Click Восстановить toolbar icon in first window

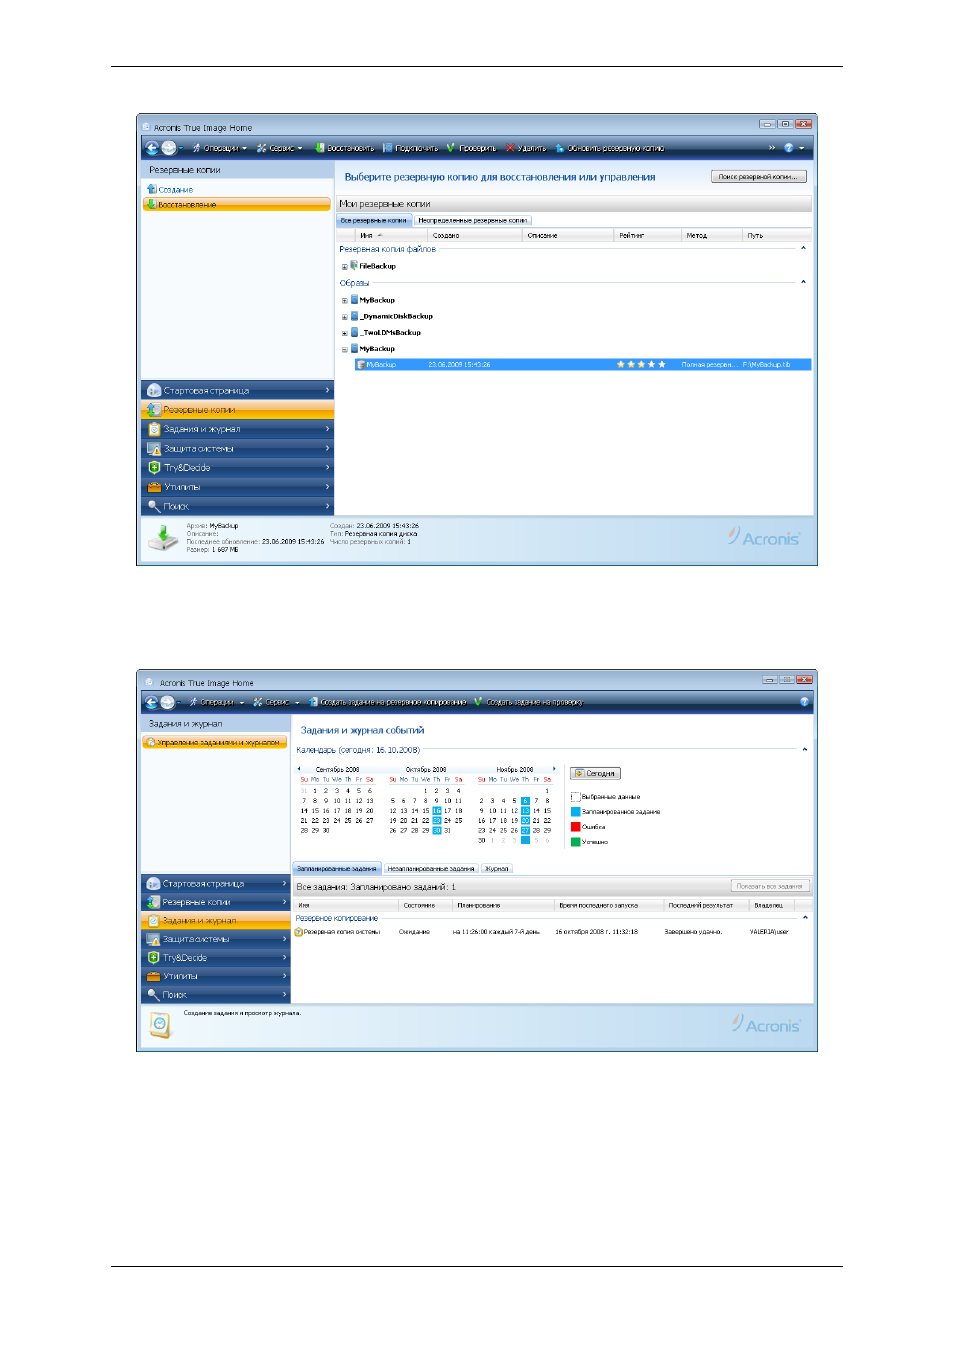(320, 148)
